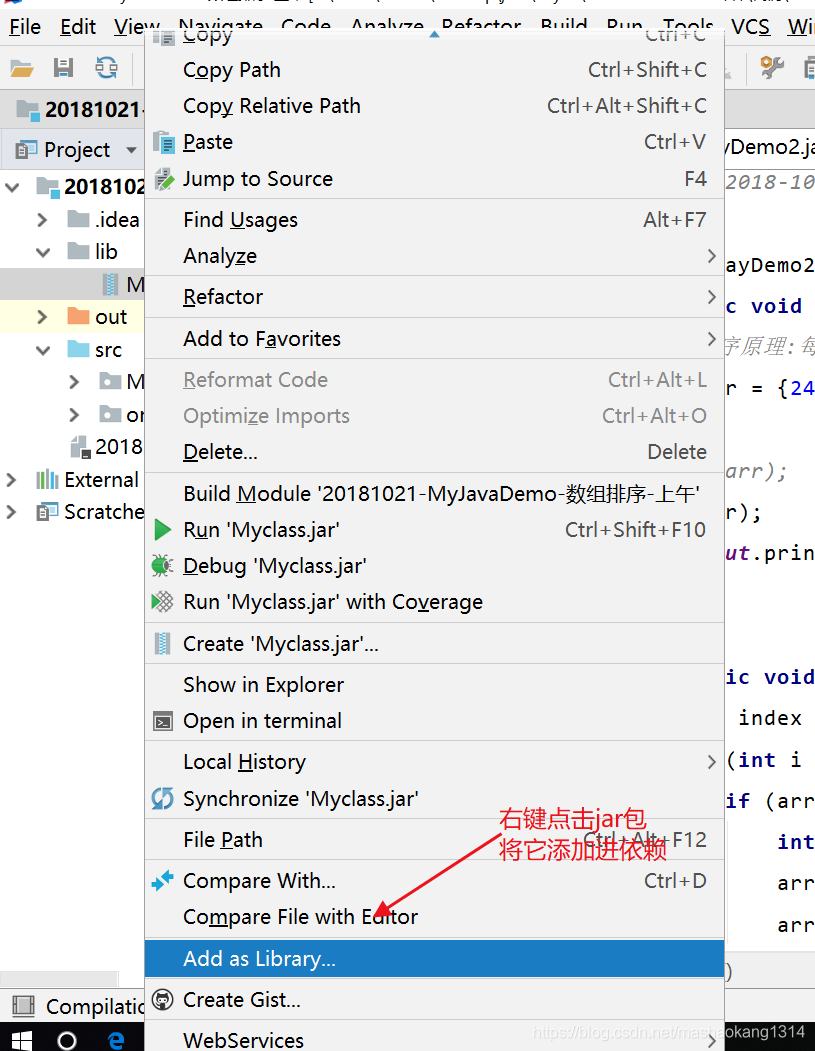Click the Open folder toolbar icon

[22, 68]
